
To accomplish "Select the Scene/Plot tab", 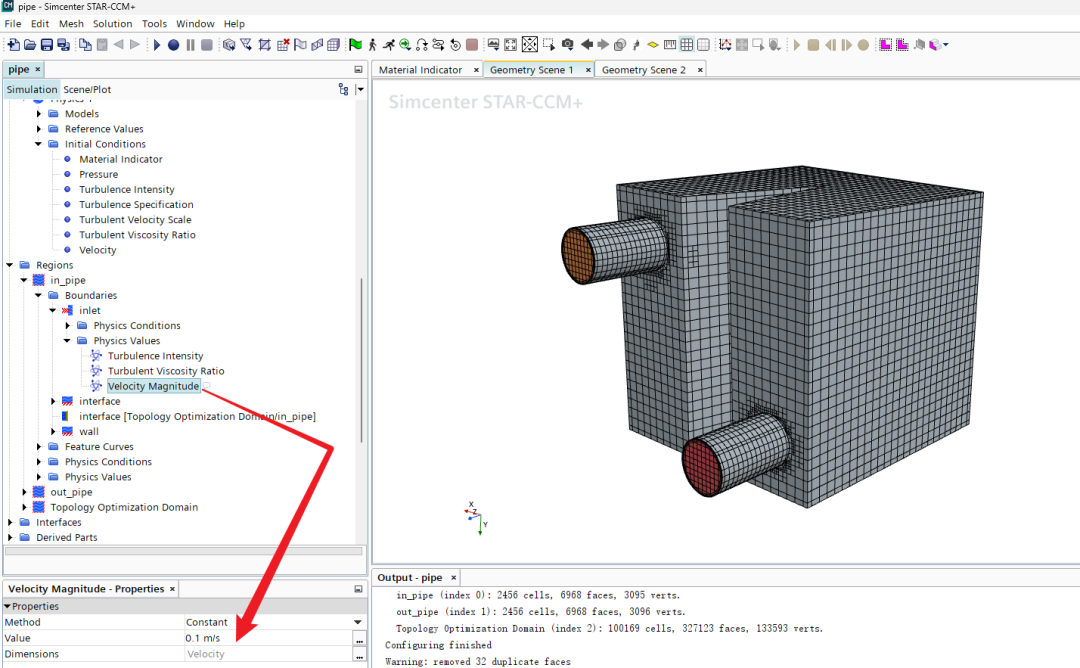I will tap(87, 90).
